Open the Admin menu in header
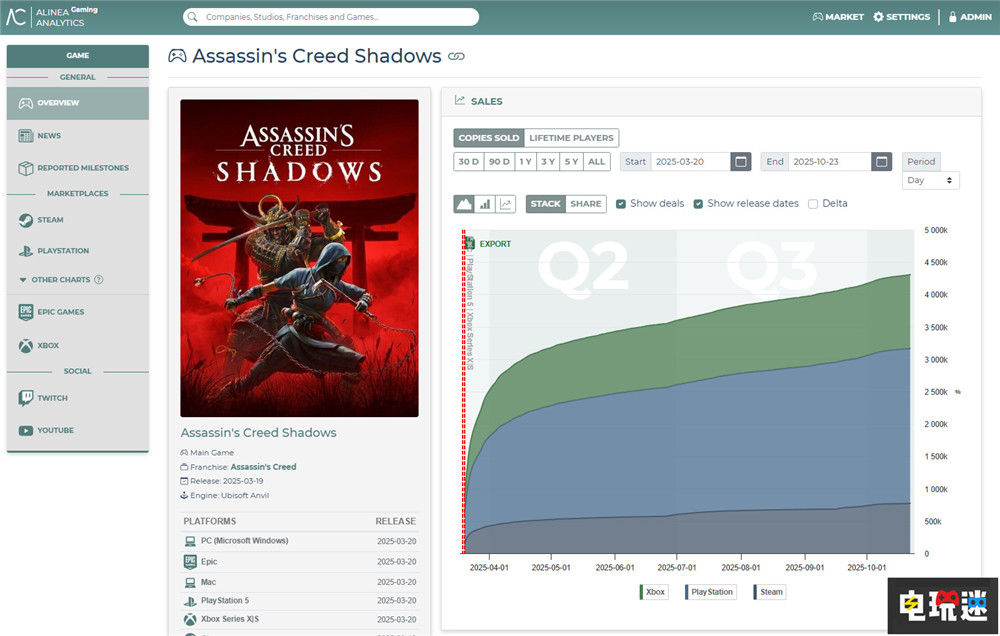This screenshot has height=636, width=1000. coord(969,17)
